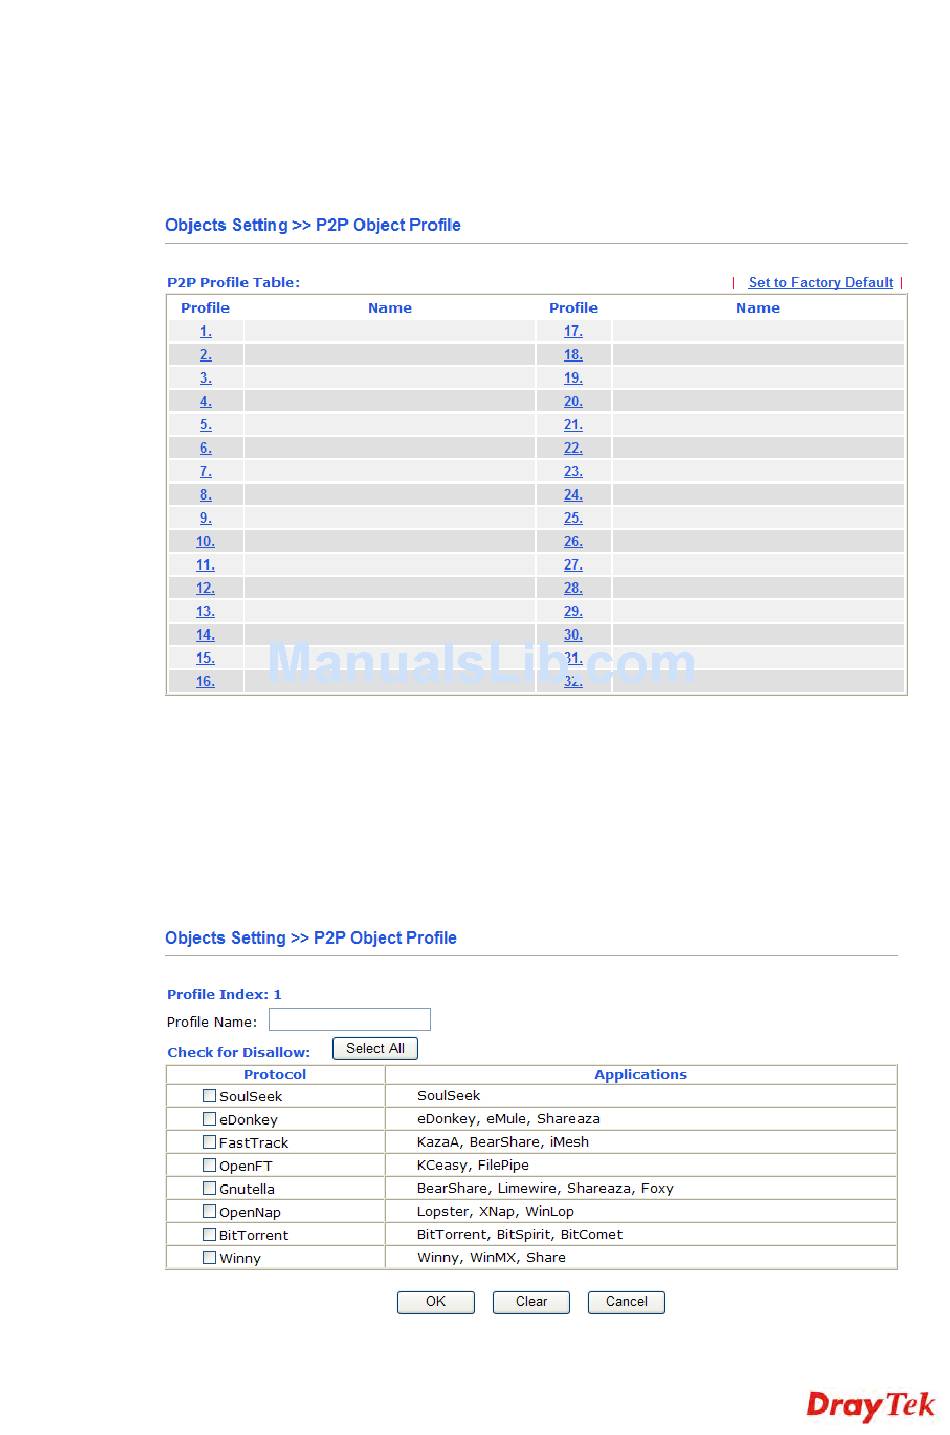The height and width of the screenshot is (1435, 950).
Task: Open P2P profile link 5.
Action: (205, 425)
